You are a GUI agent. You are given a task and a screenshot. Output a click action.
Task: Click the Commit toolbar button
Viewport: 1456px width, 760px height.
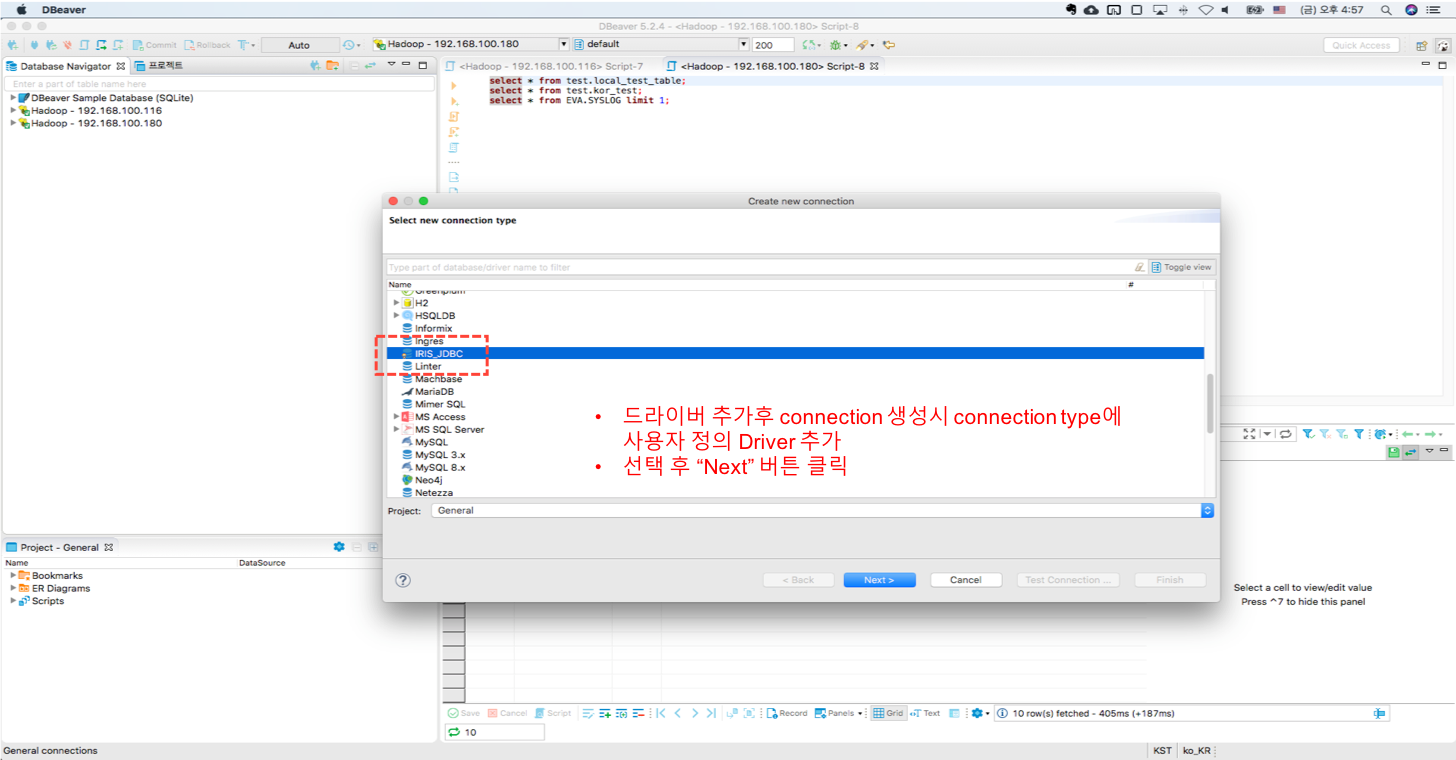tap(153, 45)
